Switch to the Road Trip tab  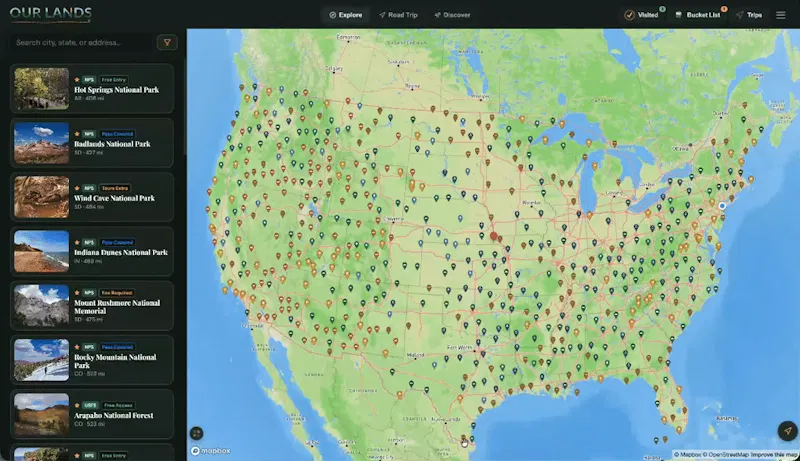[x=398, y=15]
